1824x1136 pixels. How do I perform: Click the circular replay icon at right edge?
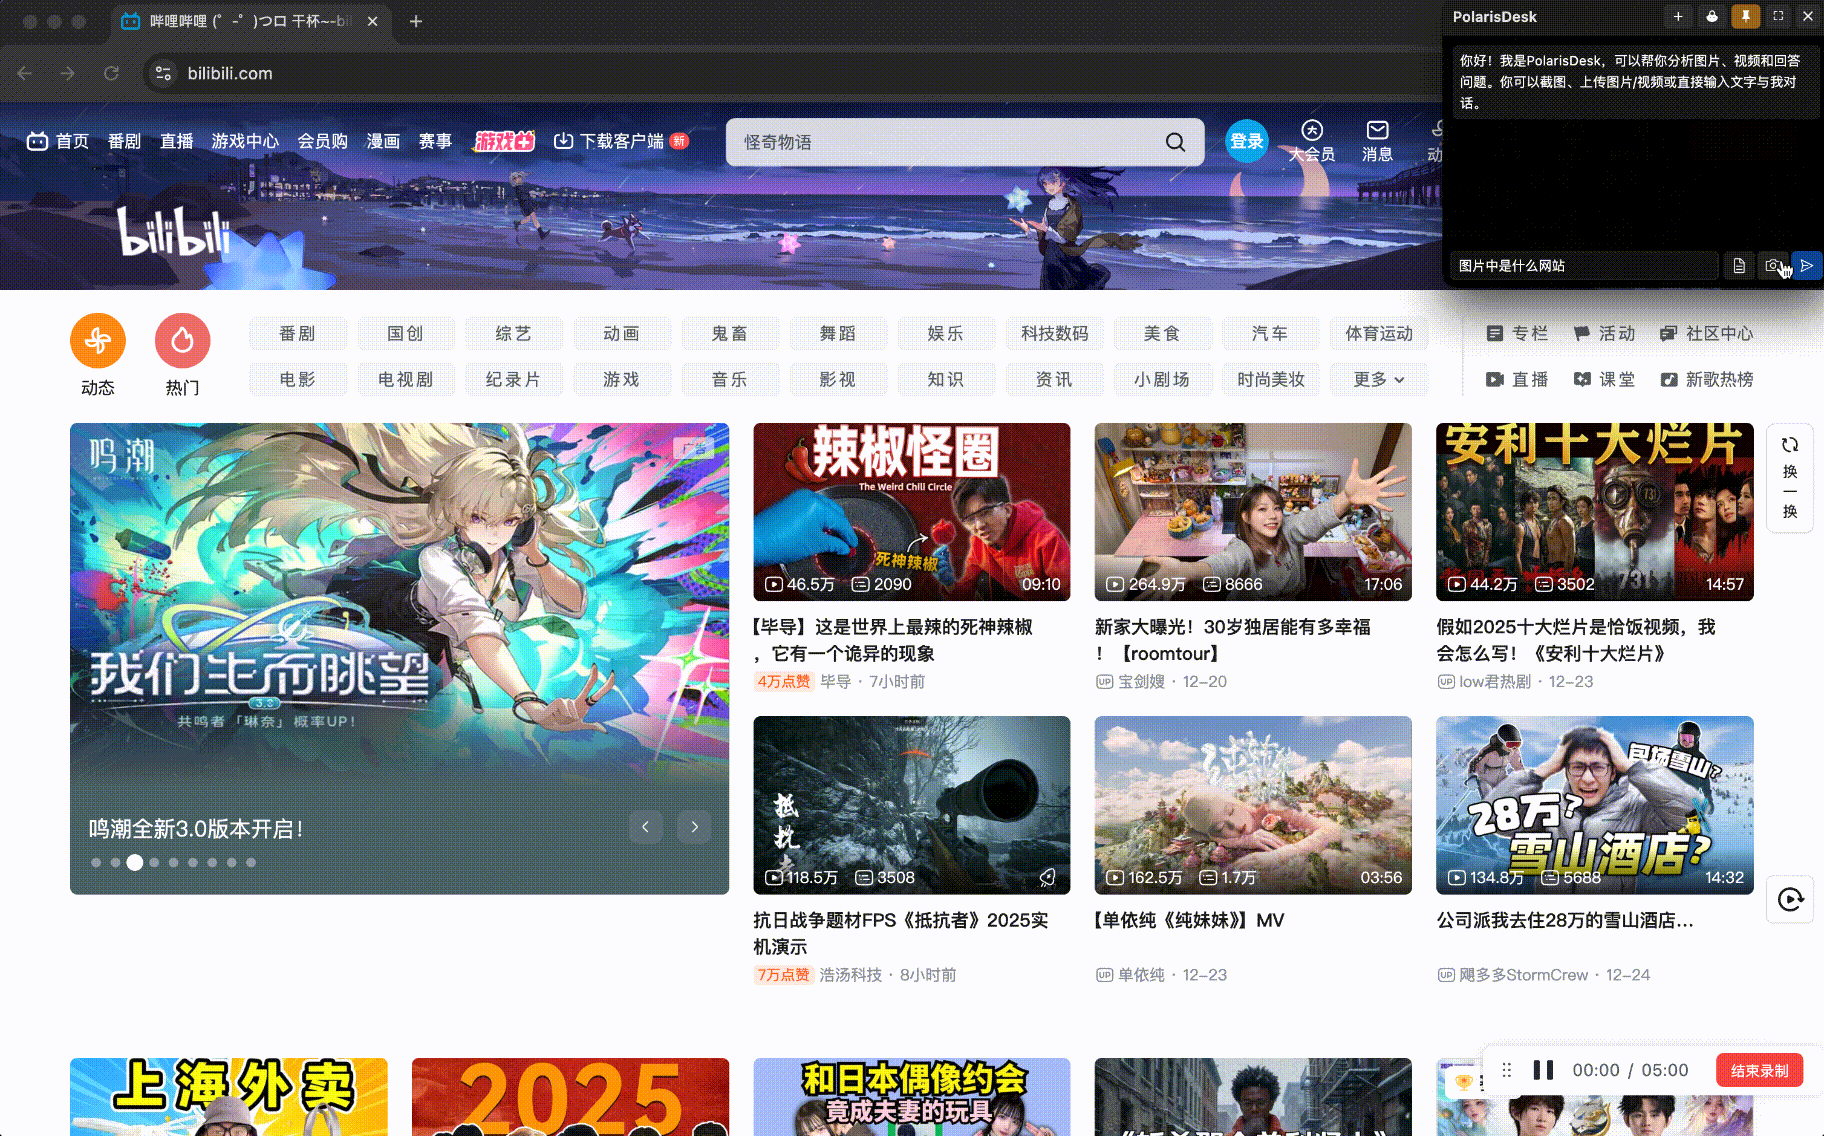pos(1790,899)
